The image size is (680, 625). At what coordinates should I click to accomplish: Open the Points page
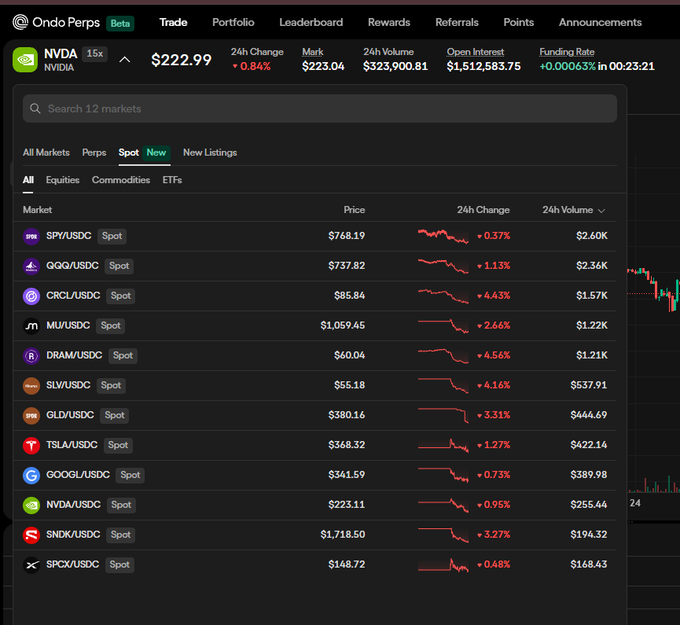pyautogui.click(x=518, y=22)
